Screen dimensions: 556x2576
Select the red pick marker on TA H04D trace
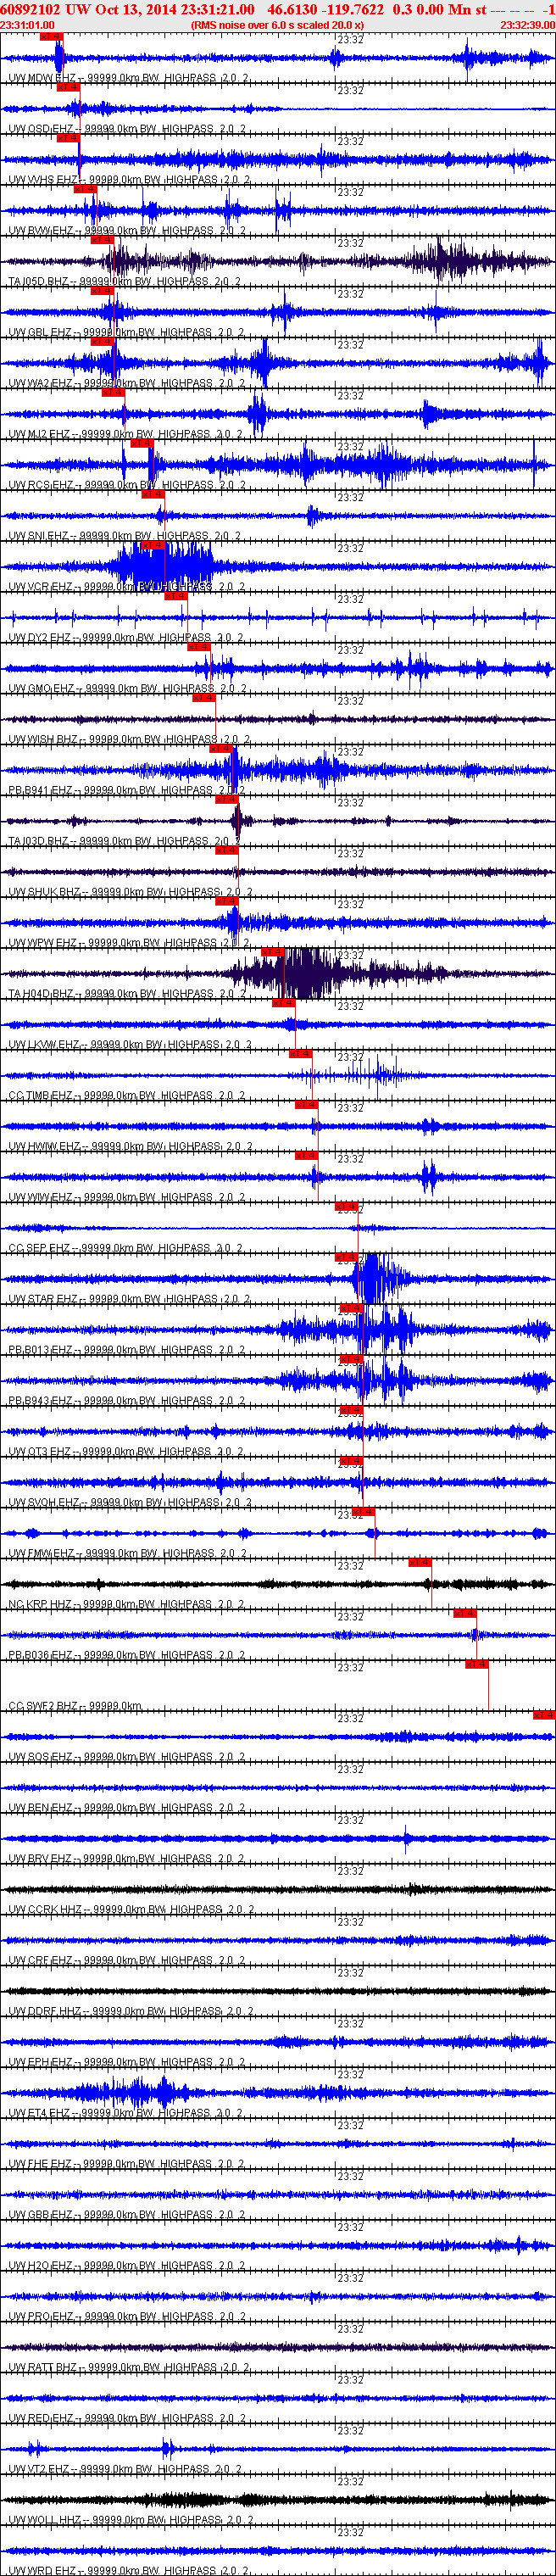coord(272,952)
